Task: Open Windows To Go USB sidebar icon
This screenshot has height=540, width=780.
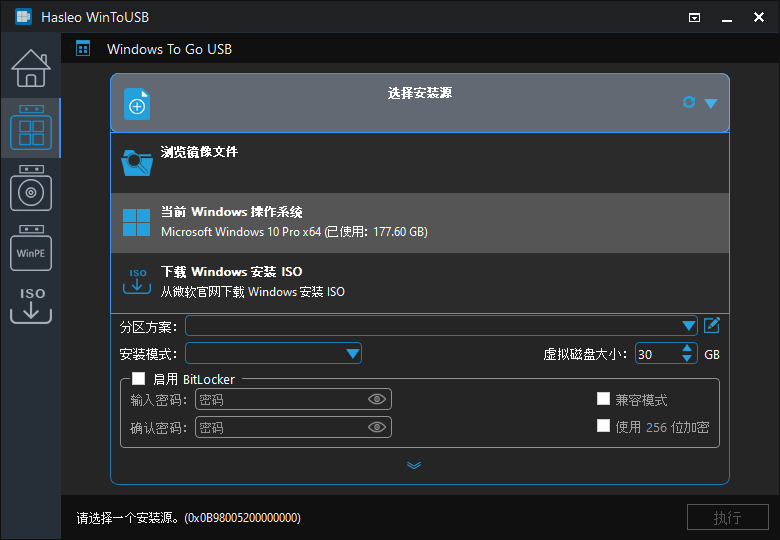Action: [31, 127]
